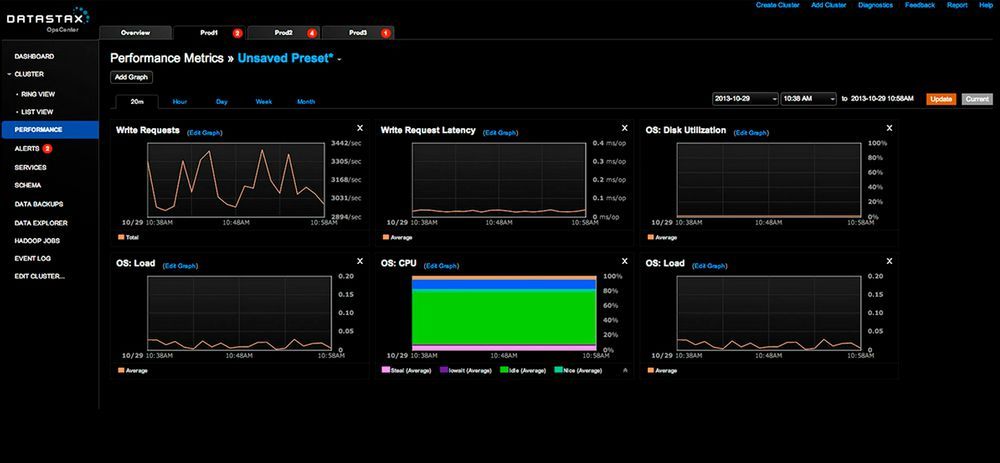1000x463 pixels.
Task: Switch to the Hour time range tab
Action: 179,102
